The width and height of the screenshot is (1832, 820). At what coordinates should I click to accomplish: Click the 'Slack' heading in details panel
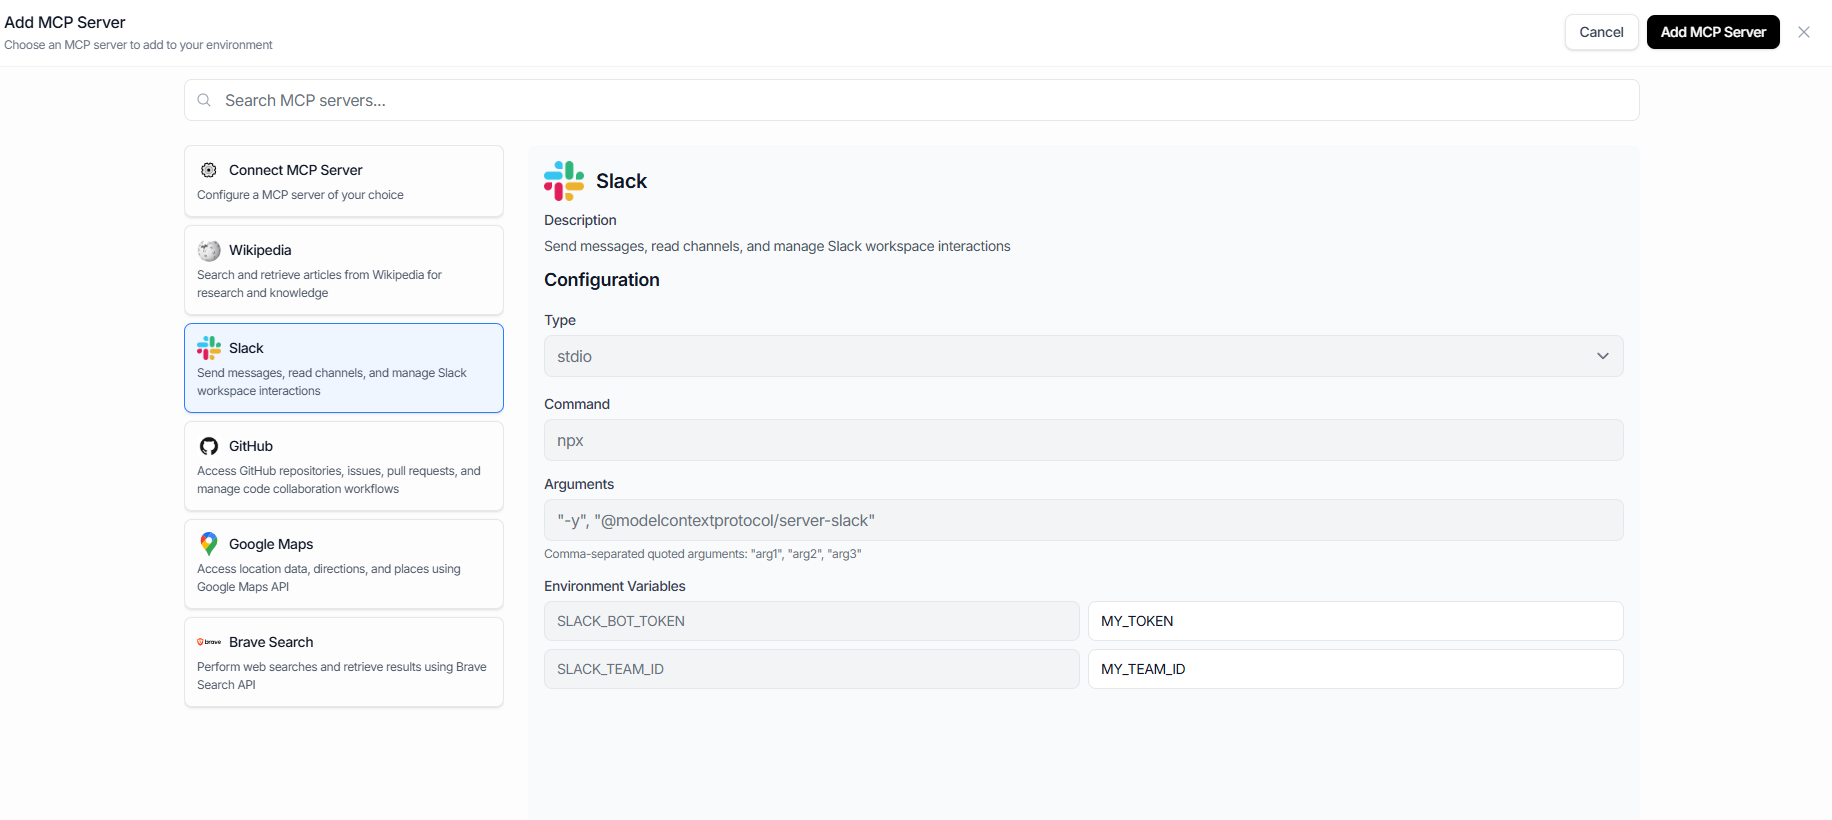coord(621,181)
